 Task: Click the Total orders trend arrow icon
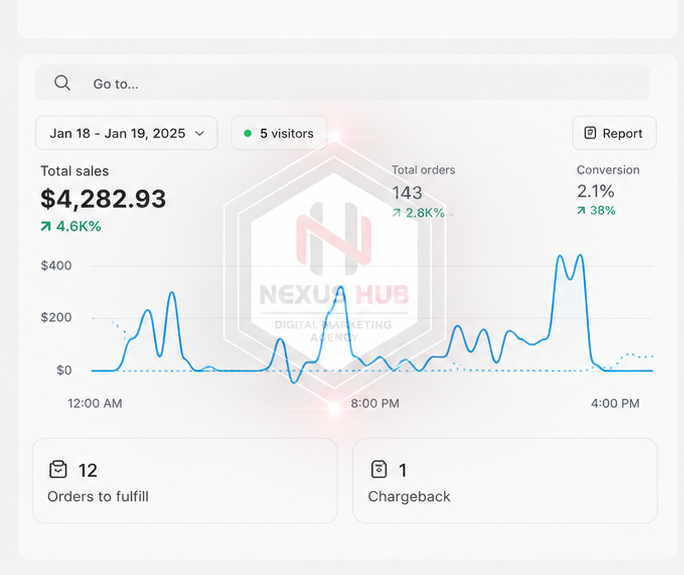(397, 213)
